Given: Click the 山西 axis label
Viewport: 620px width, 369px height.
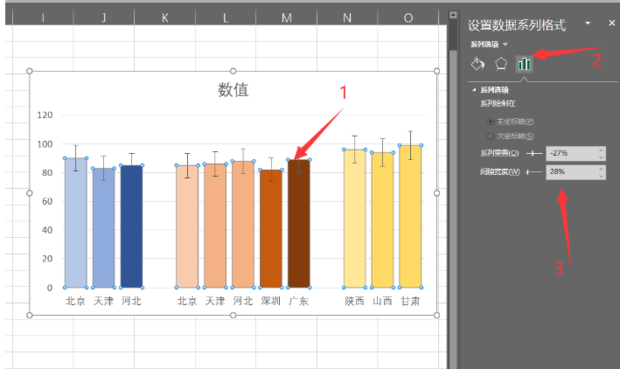Looking at the screenshot, I should pos(382,301).
